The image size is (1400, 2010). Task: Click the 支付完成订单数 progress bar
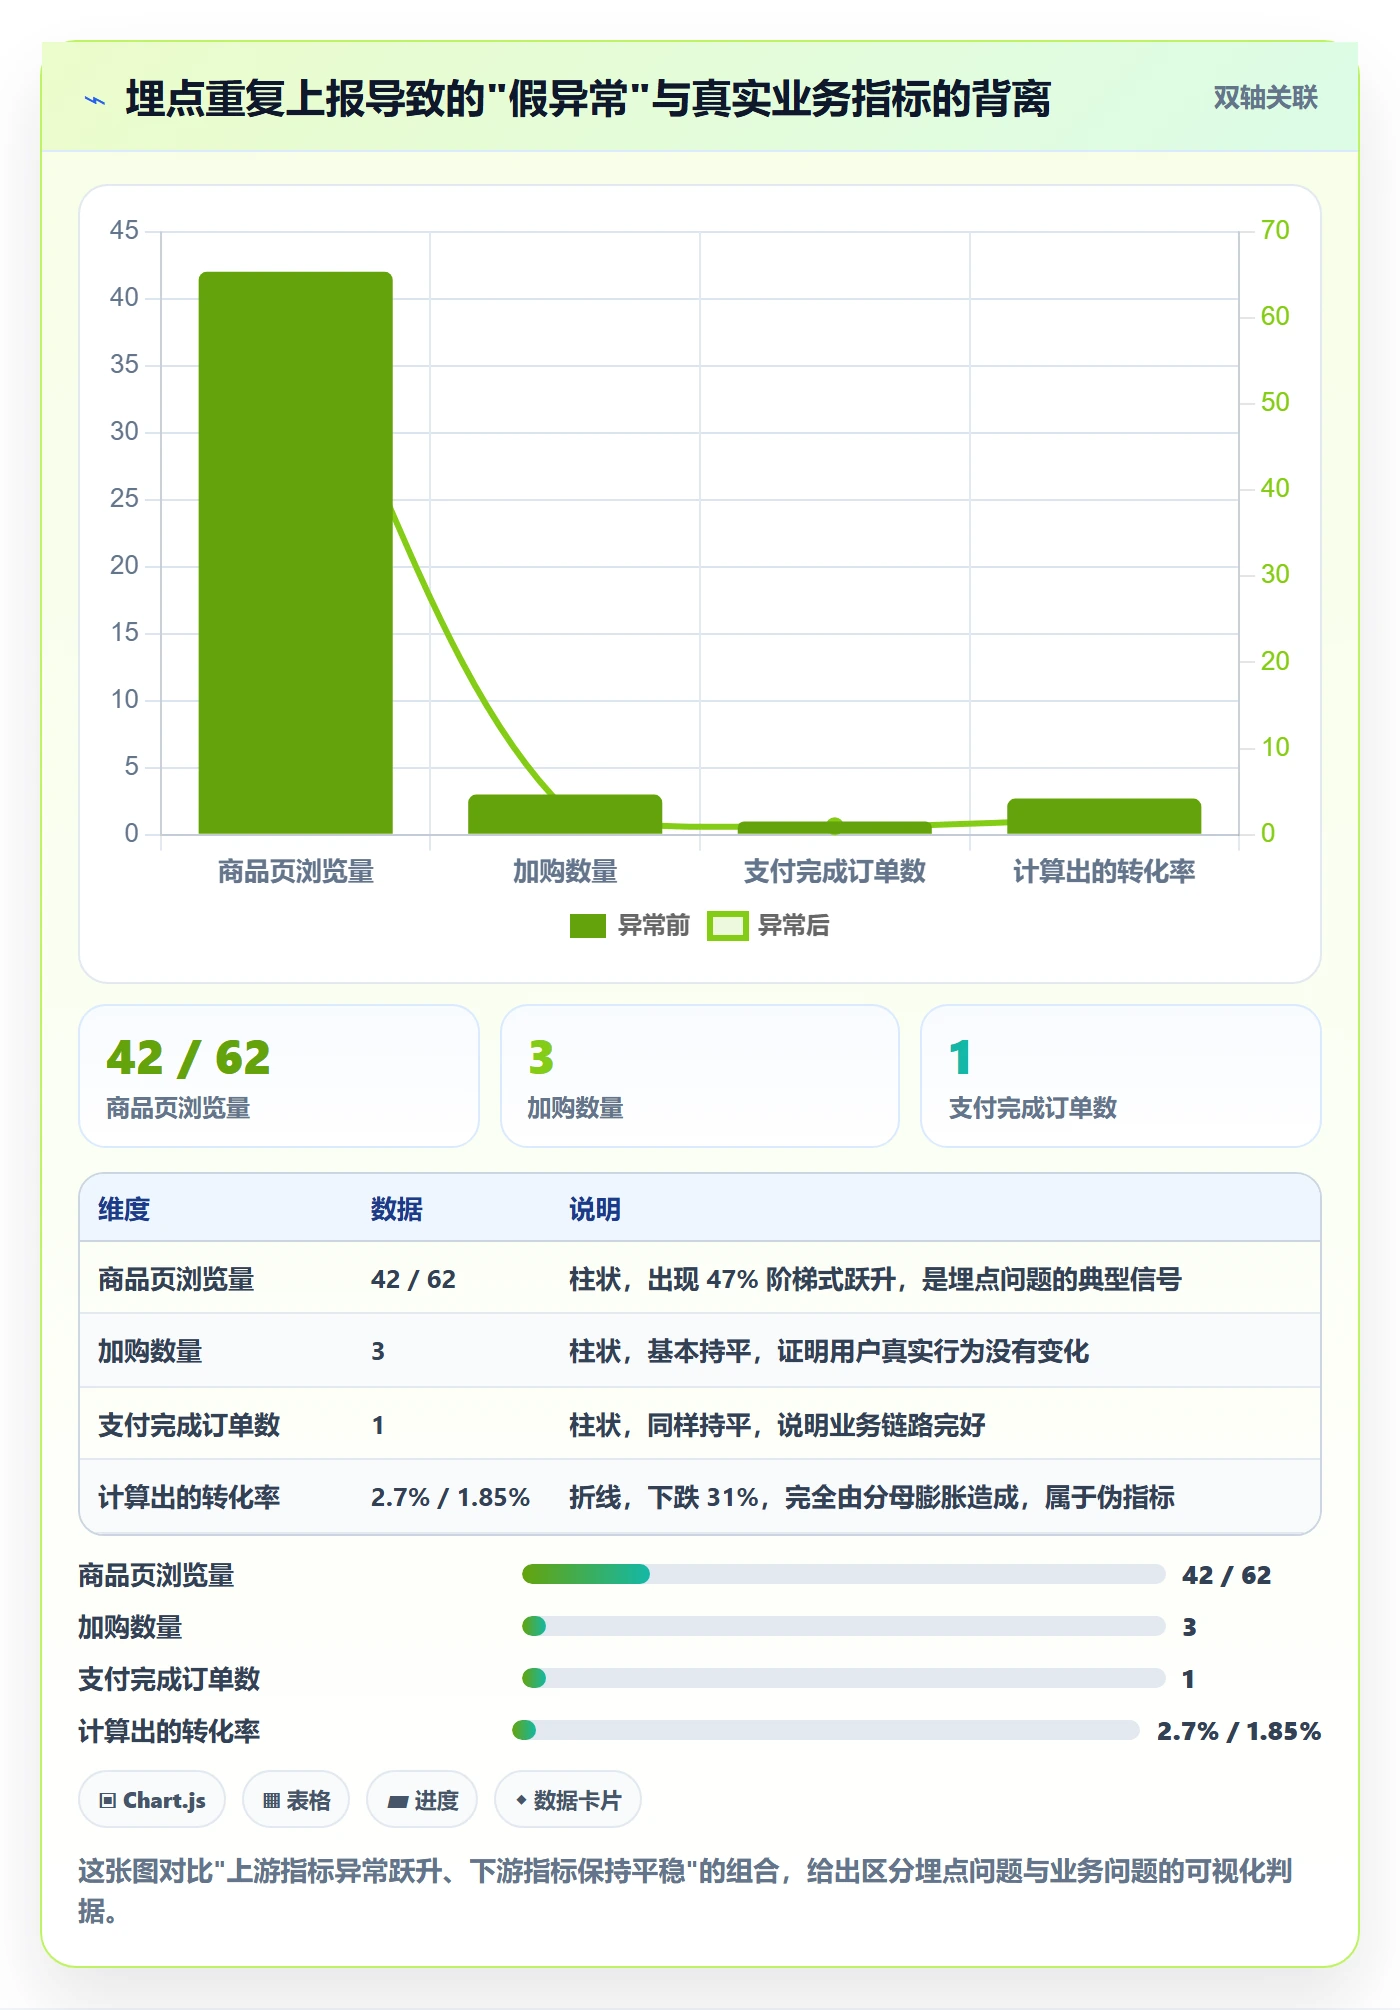click(x=843, y=1679)
